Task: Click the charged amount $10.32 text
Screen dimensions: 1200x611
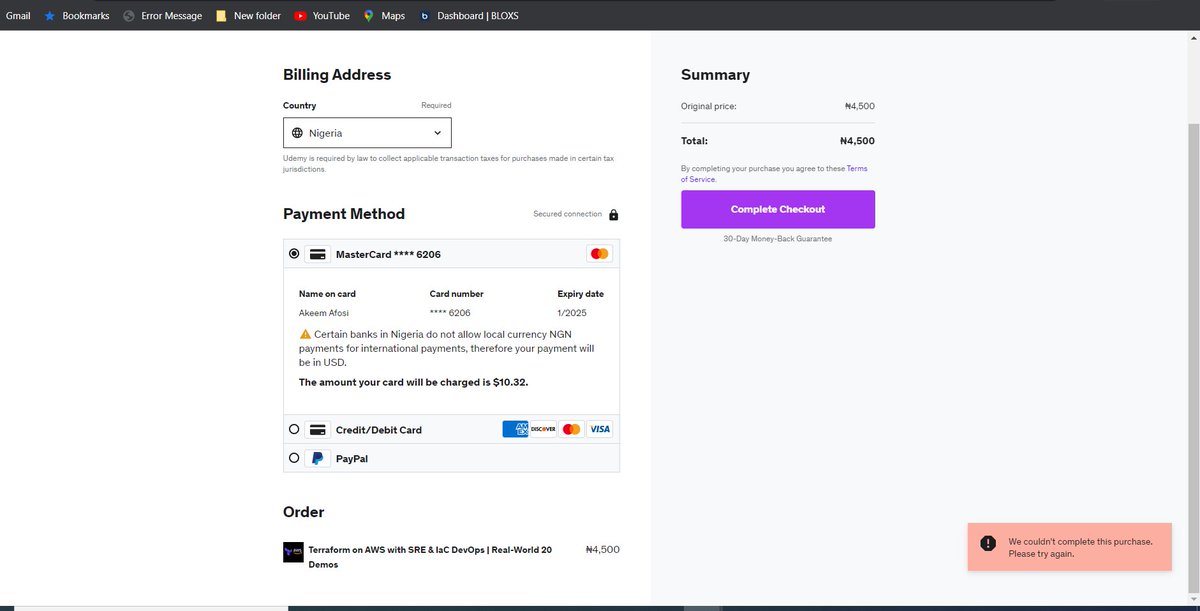Action: coord(413,382)
